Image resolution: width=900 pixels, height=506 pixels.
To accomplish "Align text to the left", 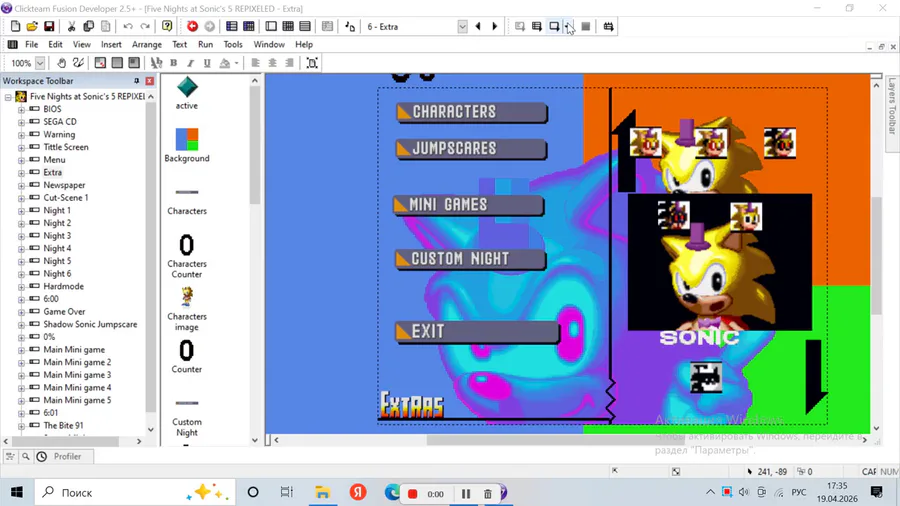I will pyautogui.click(x=255, y=63).
